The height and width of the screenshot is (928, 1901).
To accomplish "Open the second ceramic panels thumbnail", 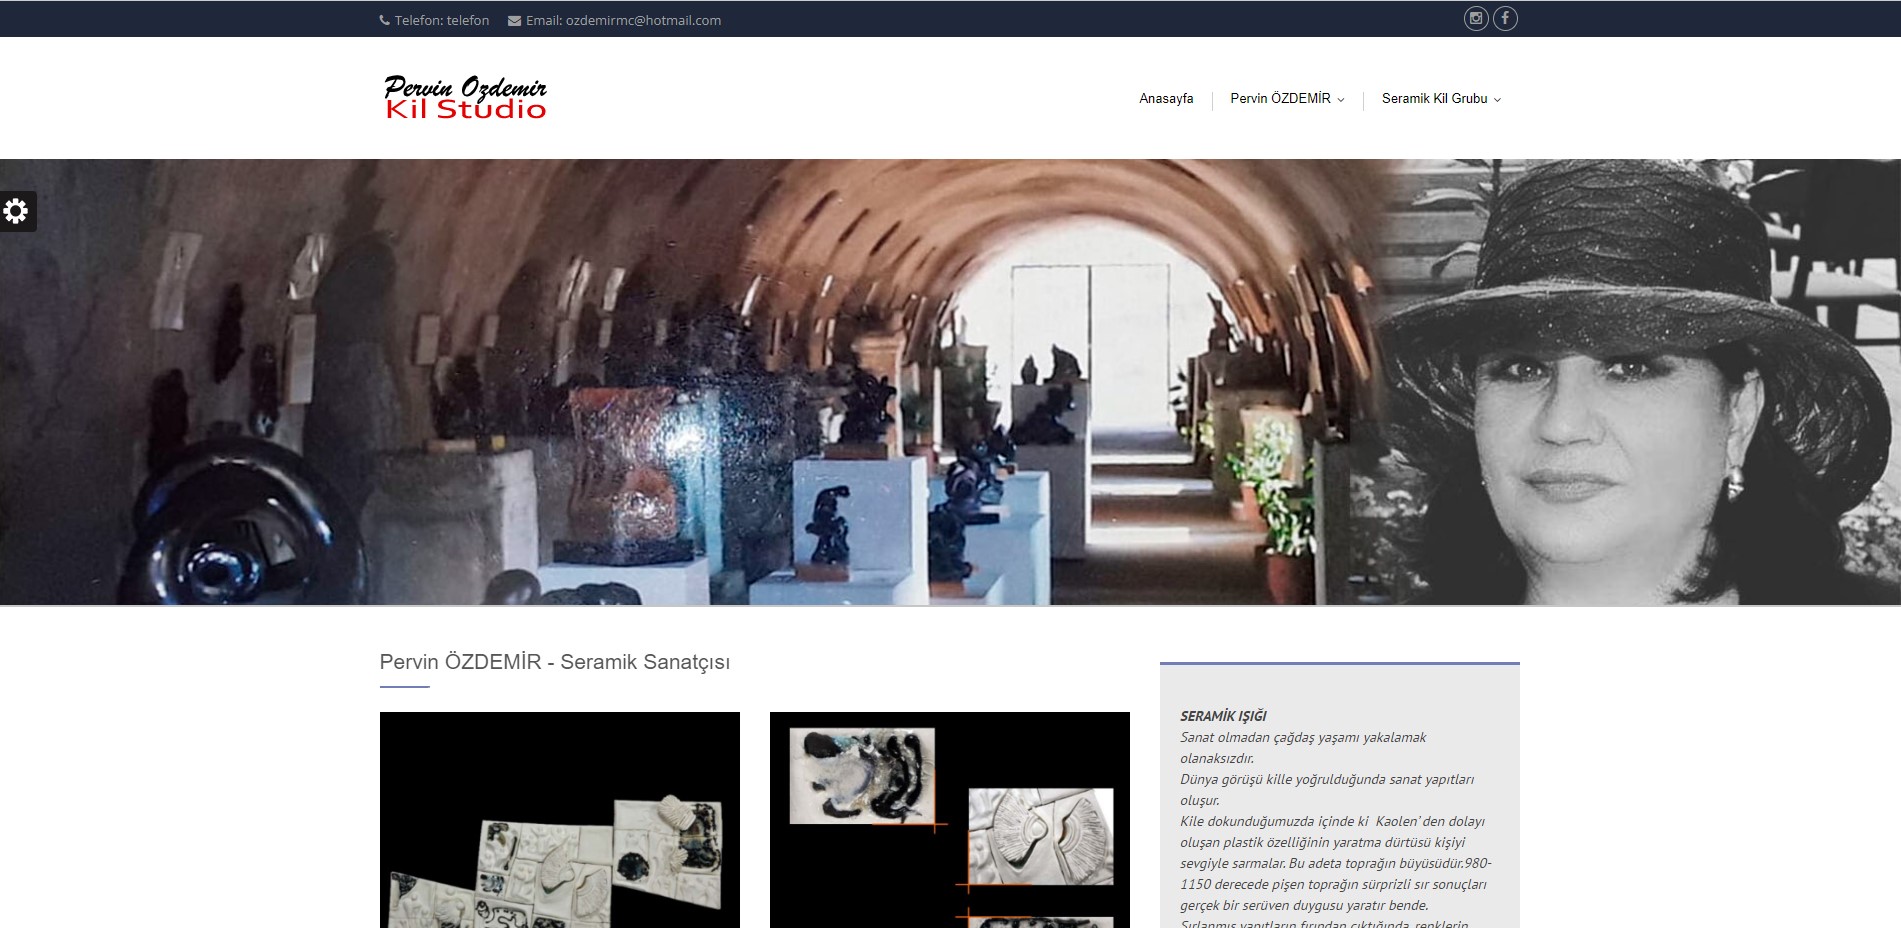I will click(950, 820).
